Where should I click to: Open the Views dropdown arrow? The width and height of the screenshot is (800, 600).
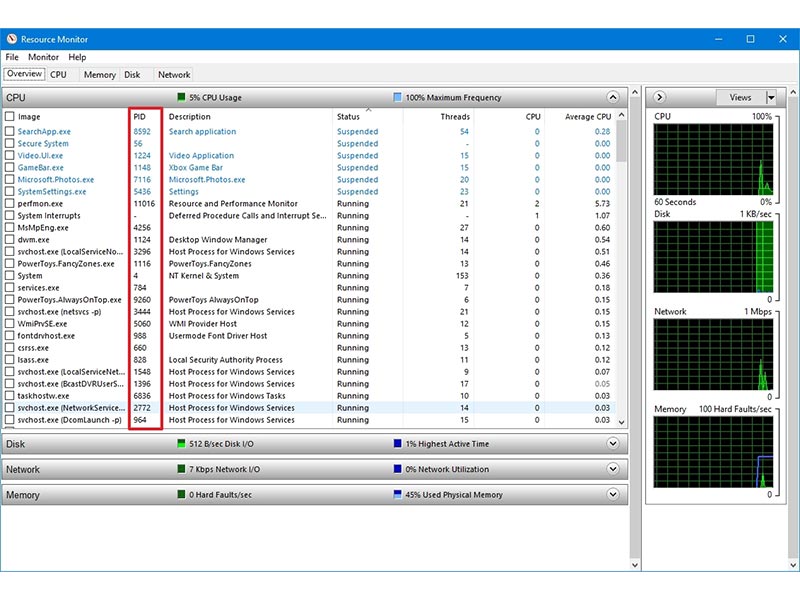pyautogui.click(x=771, y=97)
